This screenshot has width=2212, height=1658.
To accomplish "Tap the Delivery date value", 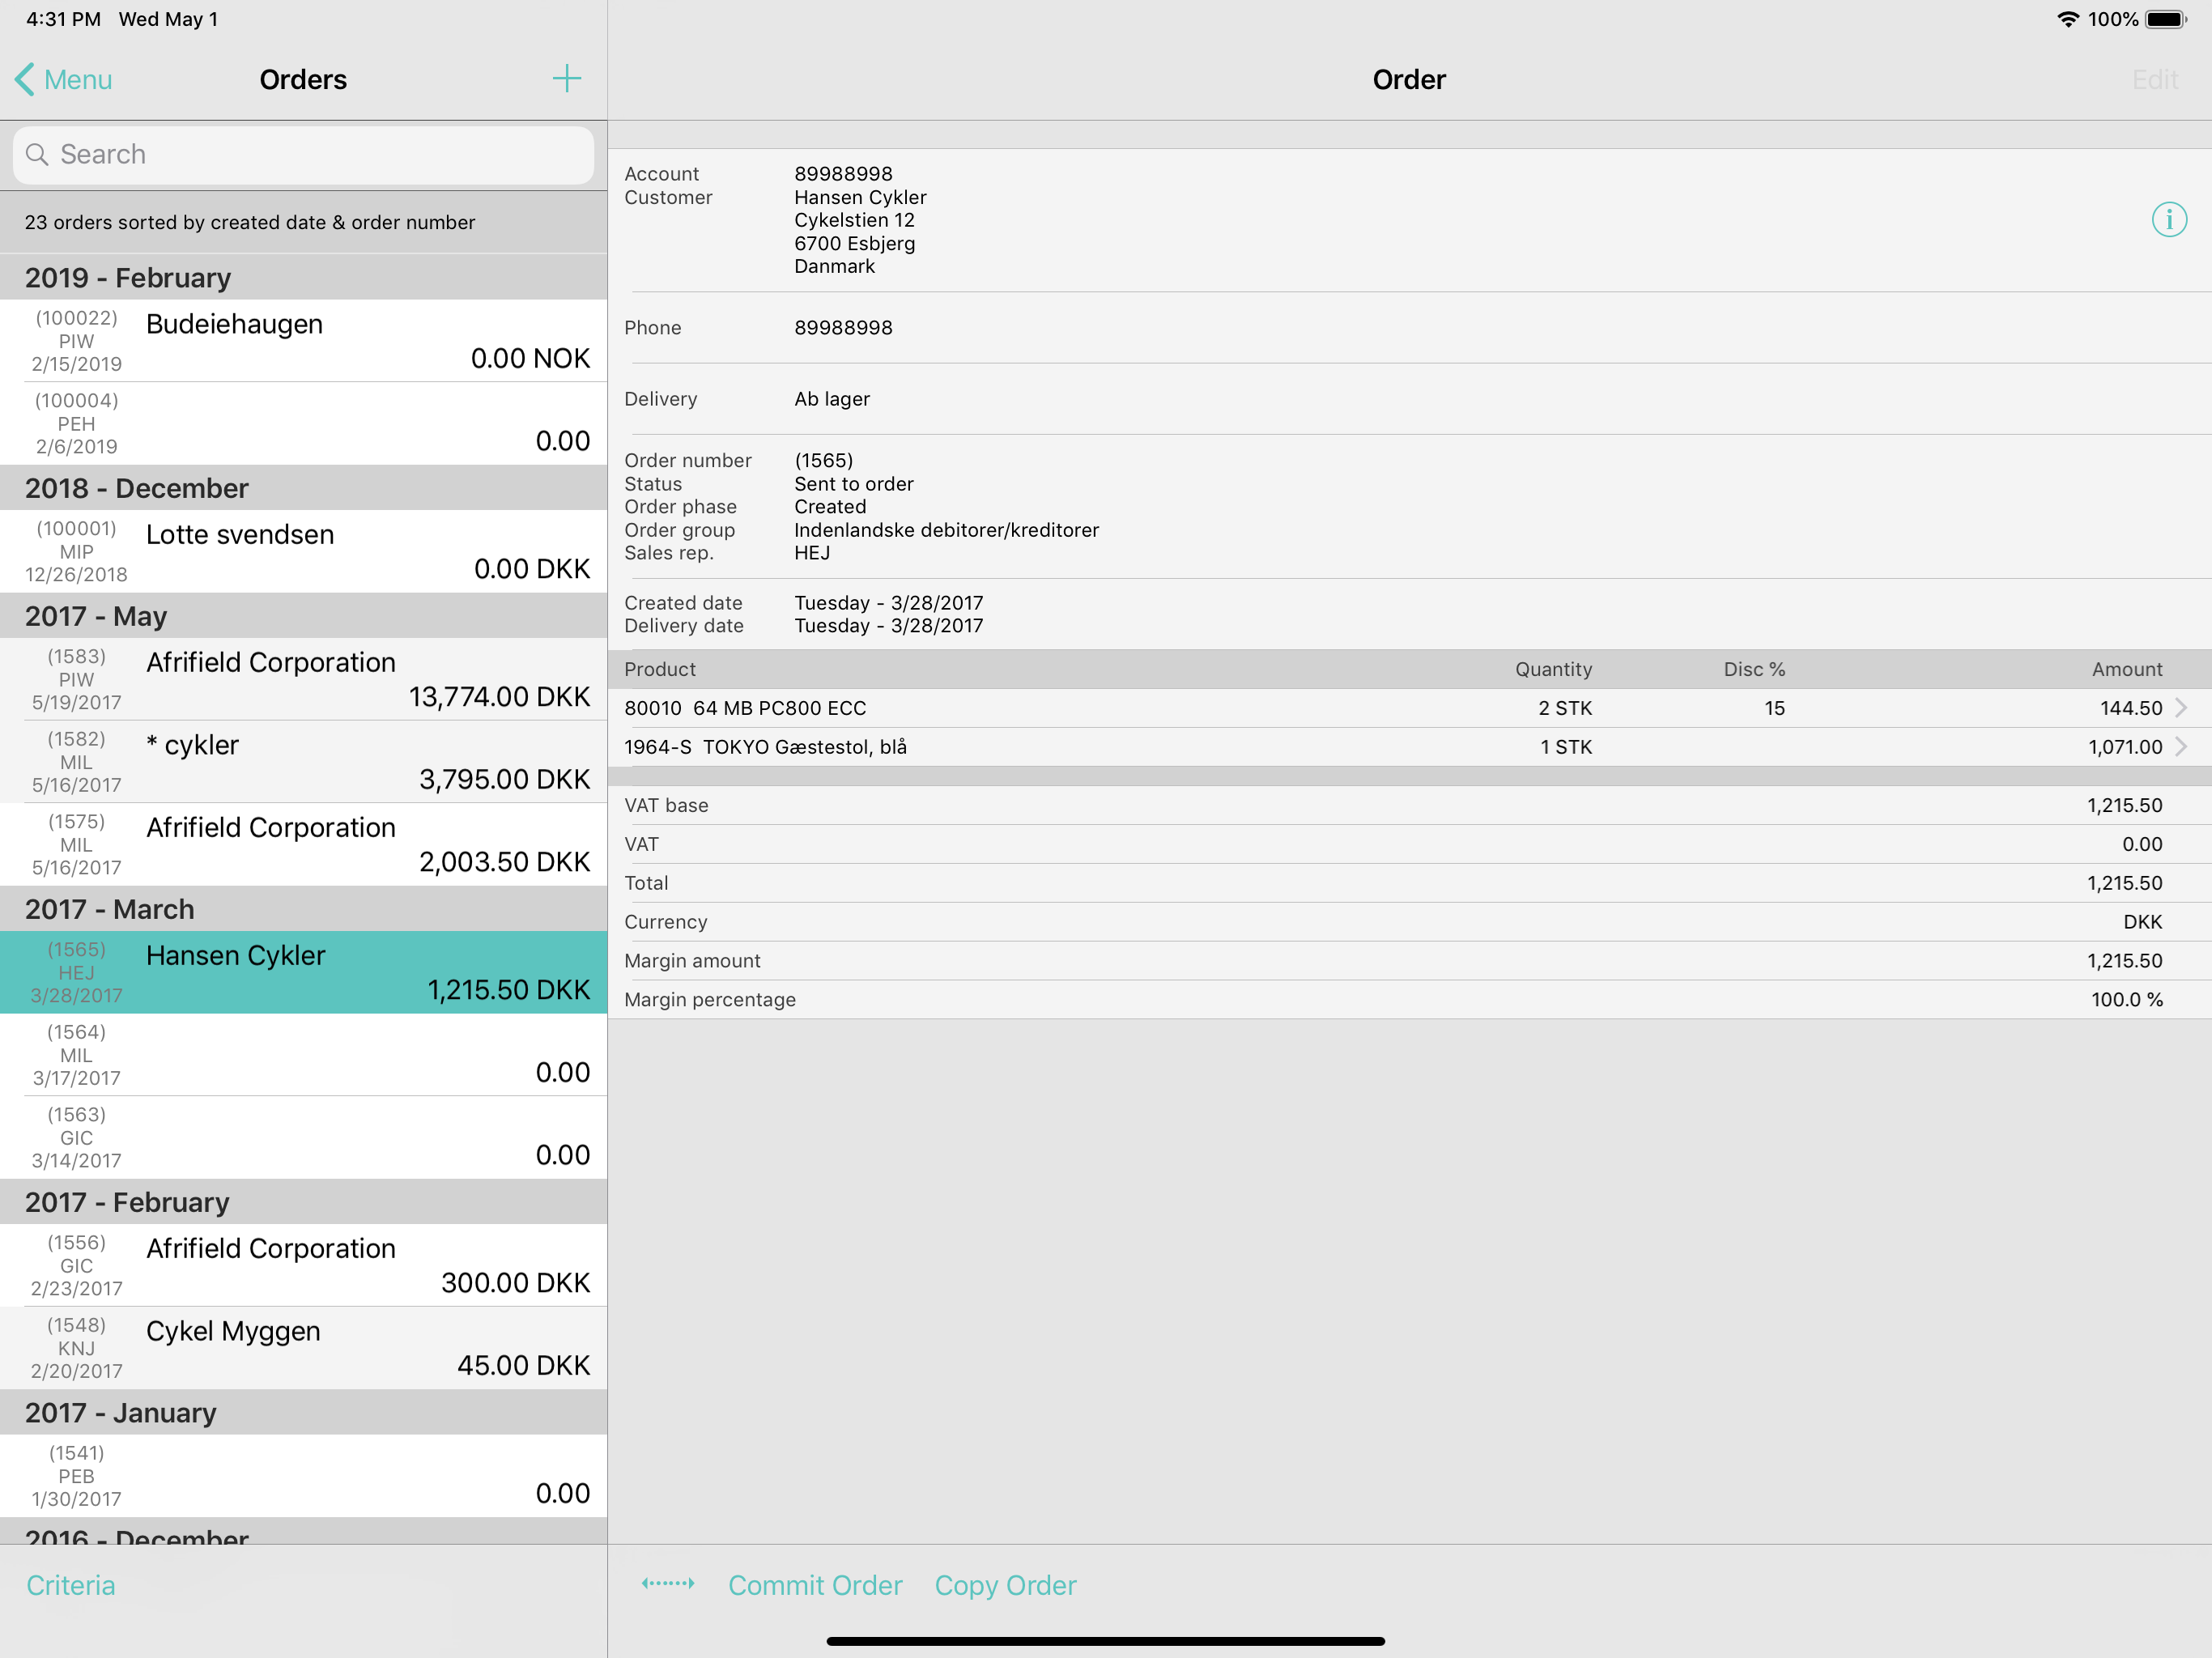I will [x=889, y=626].
